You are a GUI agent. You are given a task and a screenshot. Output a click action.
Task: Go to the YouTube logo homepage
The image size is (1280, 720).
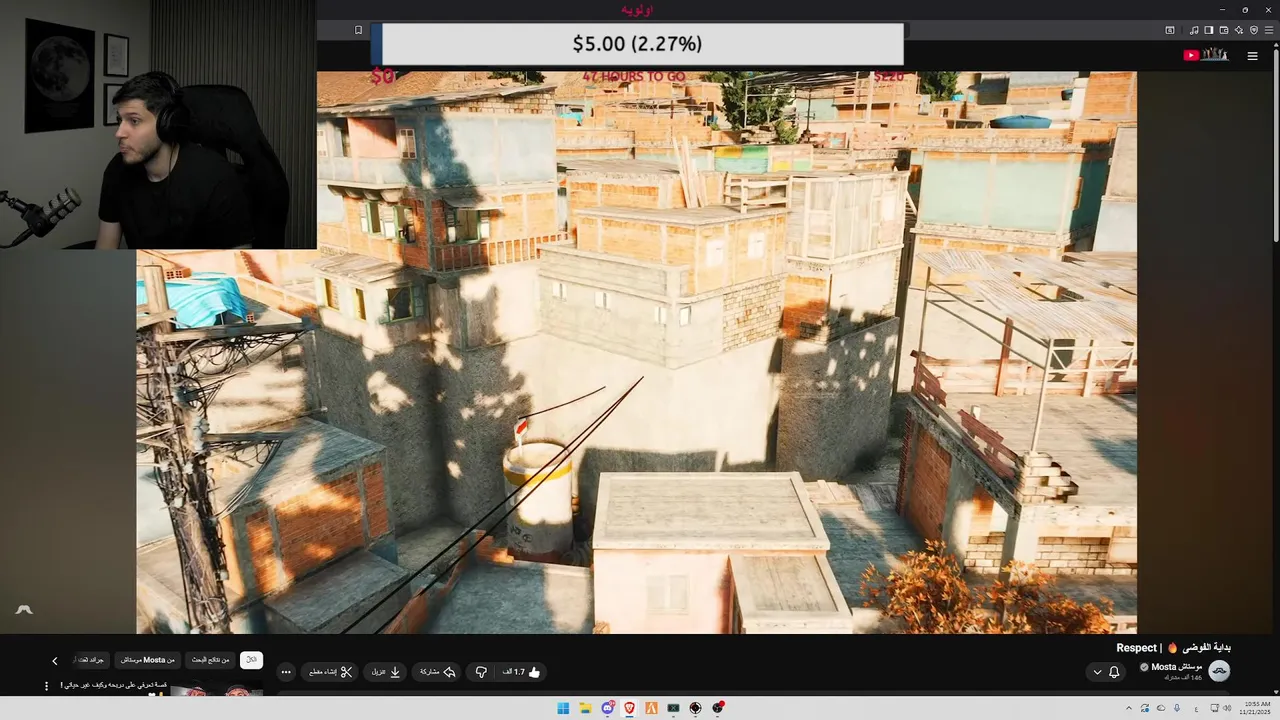click(x=1206, y=55)
